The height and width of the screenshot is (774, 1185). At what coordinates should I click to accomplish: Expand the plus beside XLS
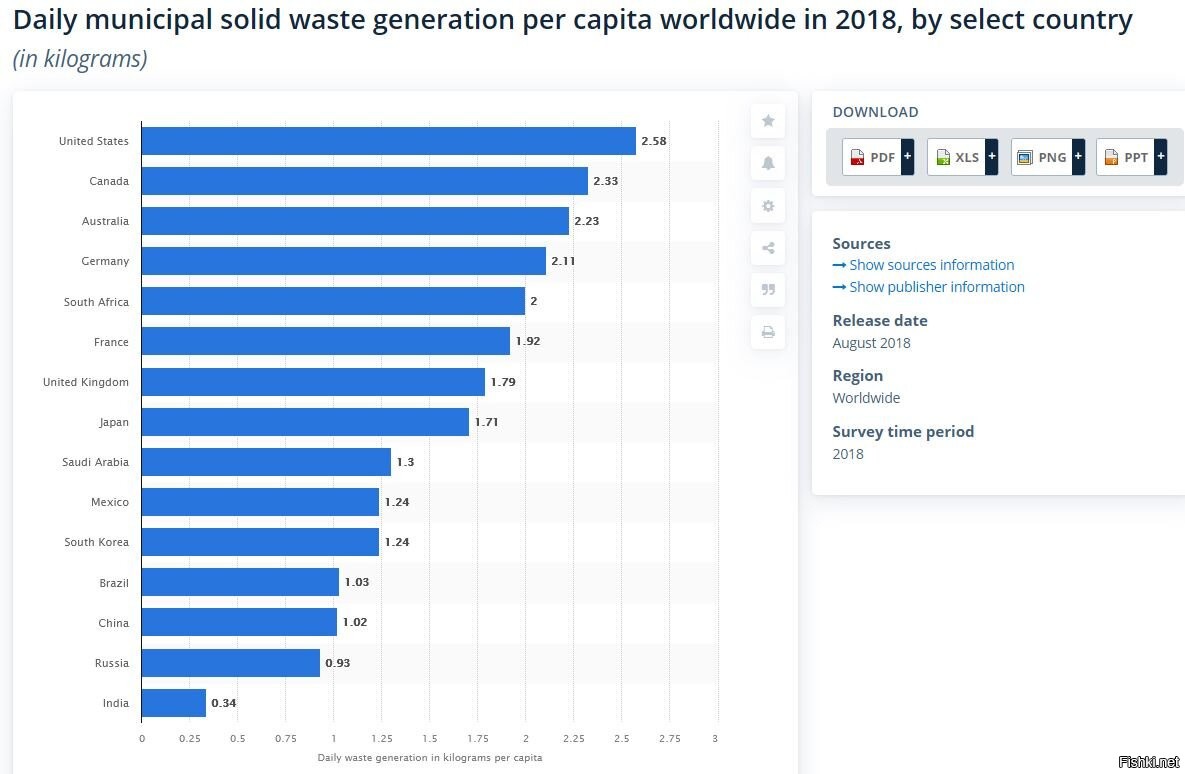992,157
